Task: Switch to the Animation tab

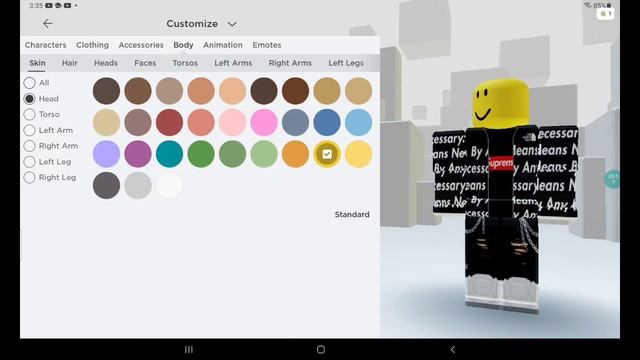Action: (223, 45)
